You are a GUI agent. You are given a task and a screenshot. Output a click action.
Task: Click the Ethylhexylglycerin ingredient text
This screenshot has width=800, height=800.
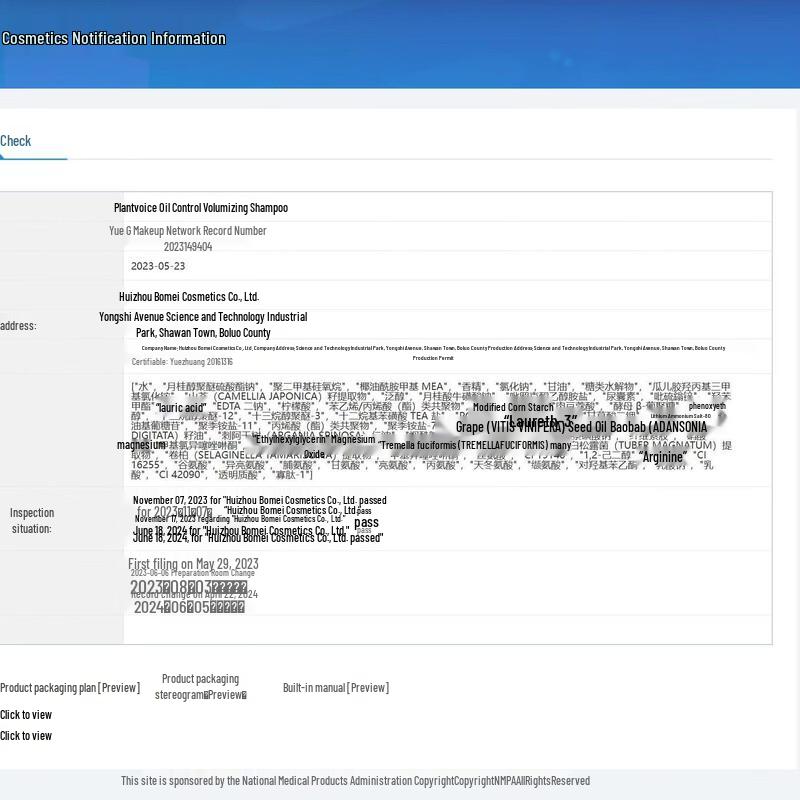point(291,439)
